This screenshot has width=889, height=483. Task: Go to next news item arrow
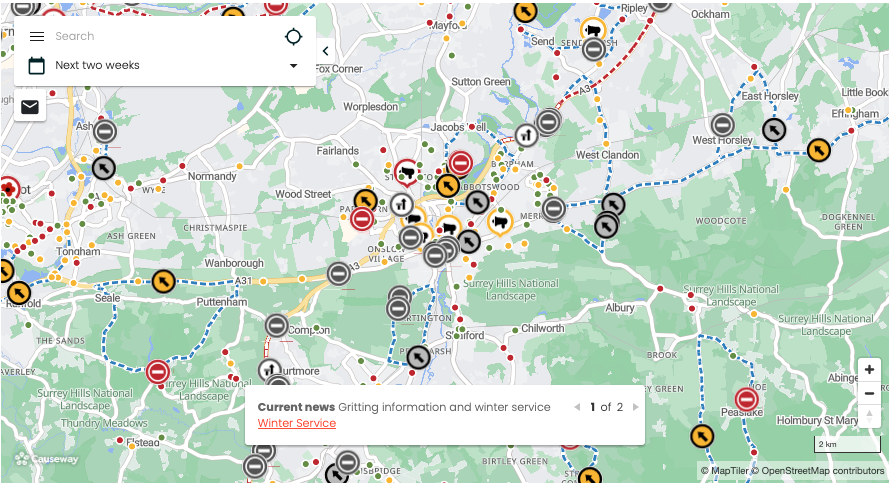pyautogui.click(x=636, y=407)
